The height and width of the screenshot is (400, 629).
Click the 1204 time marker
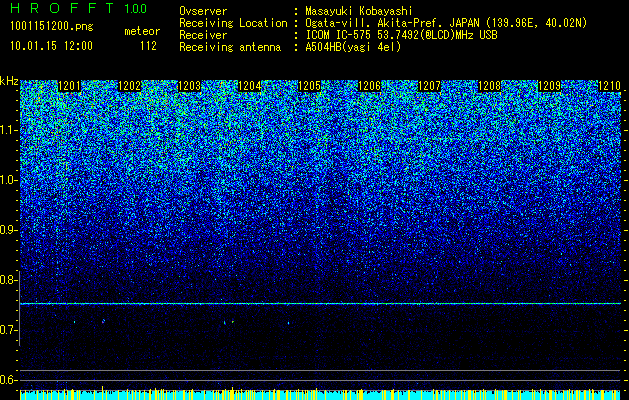pos(249,86)
